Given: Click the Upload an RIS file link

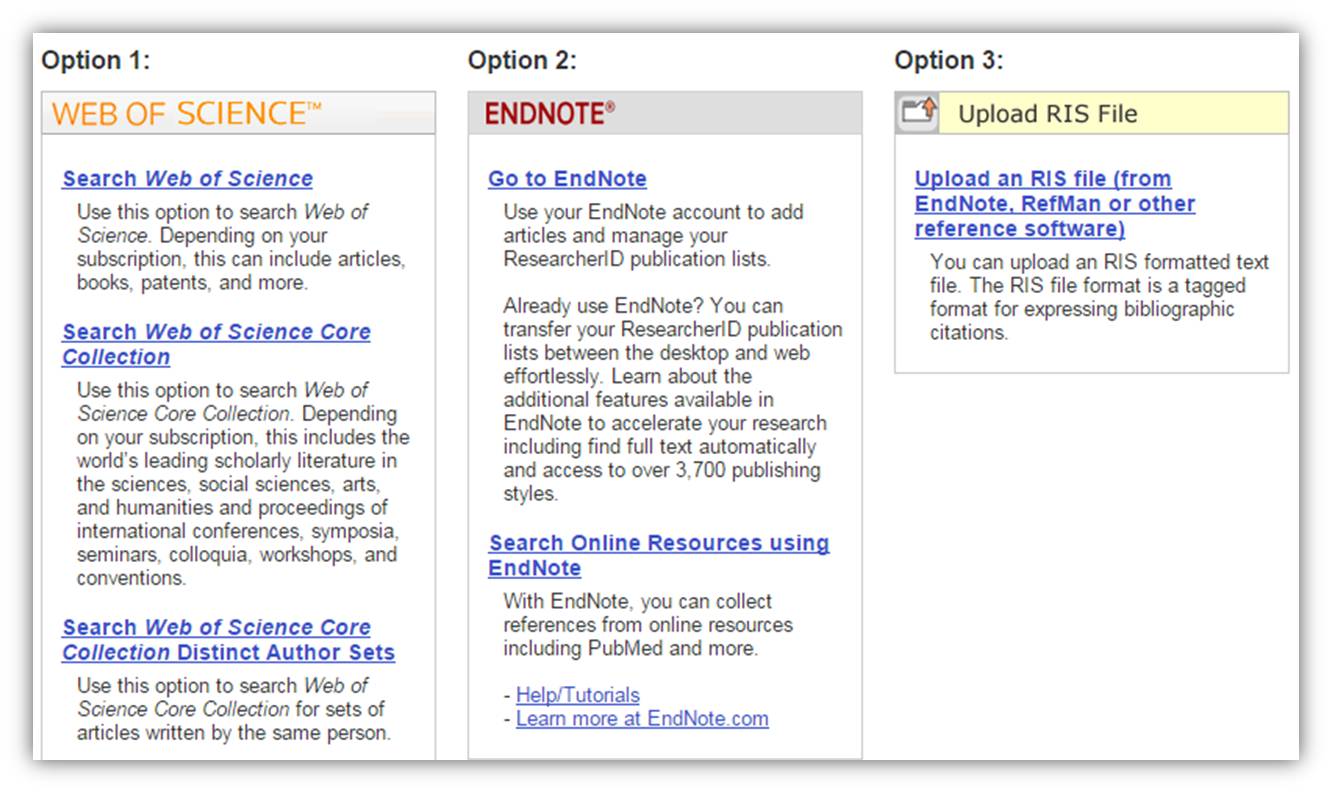Looking at the screenshot, I should pos(1055,204).
